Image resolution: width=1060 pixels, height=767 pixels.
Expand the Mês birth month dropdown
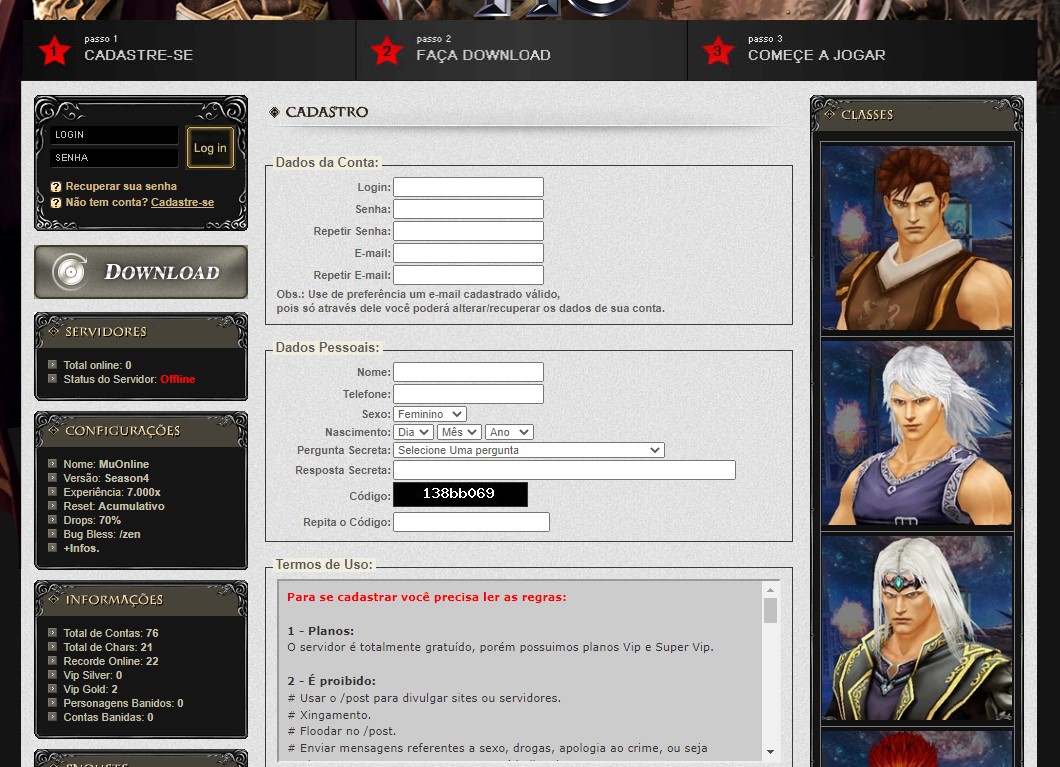point(459,432)
